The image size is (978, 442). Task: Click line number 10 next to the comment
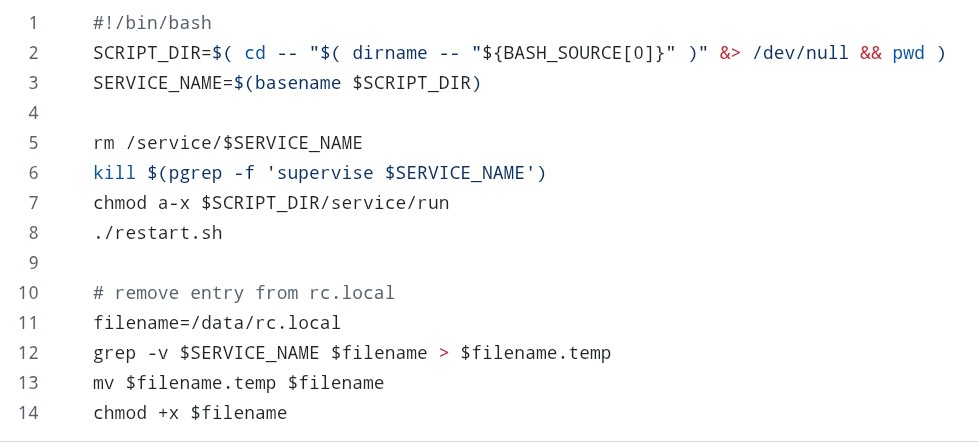[x=28, y=292]
